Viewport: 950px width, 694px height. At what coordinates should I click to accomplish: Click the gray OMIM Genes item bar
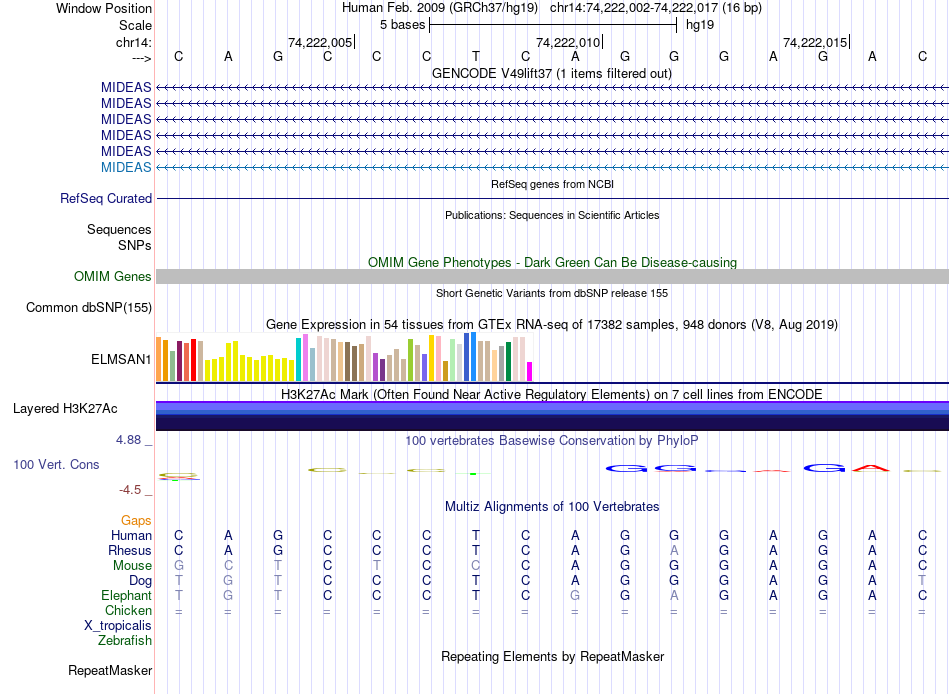(x=552, y=276)
